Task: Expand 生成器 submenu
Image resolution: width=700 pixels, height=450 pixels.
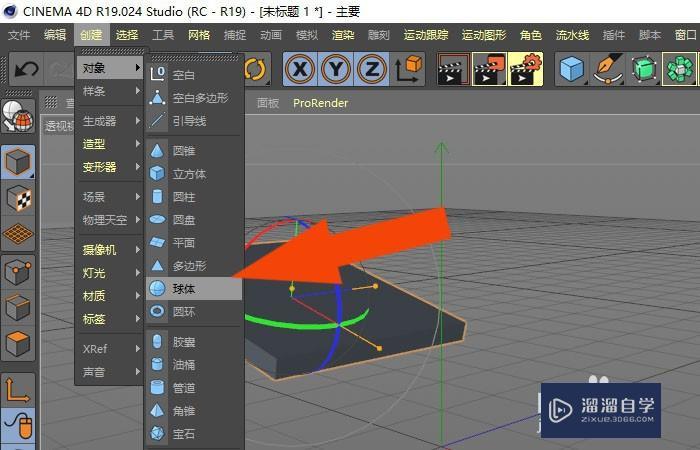Action: tap(110, 121)
